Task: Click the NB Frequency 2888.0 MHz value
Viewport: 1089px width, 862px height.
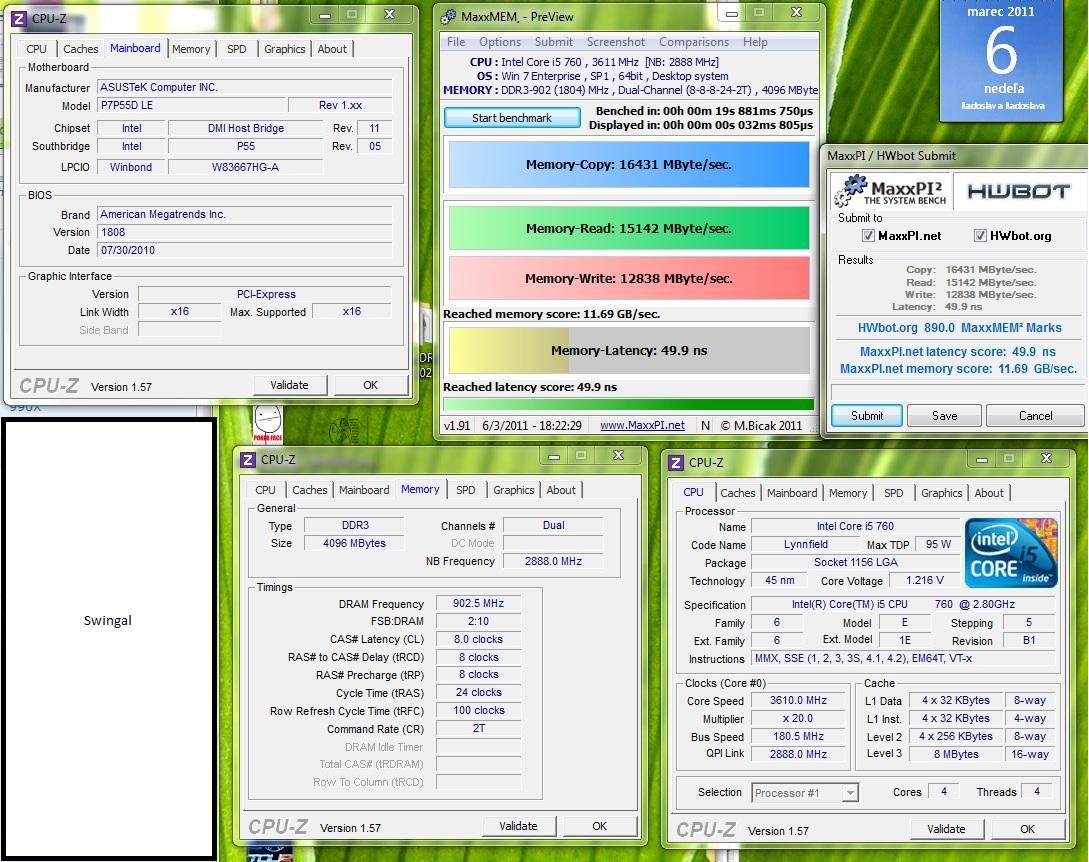Action: (x=553, y=561)
